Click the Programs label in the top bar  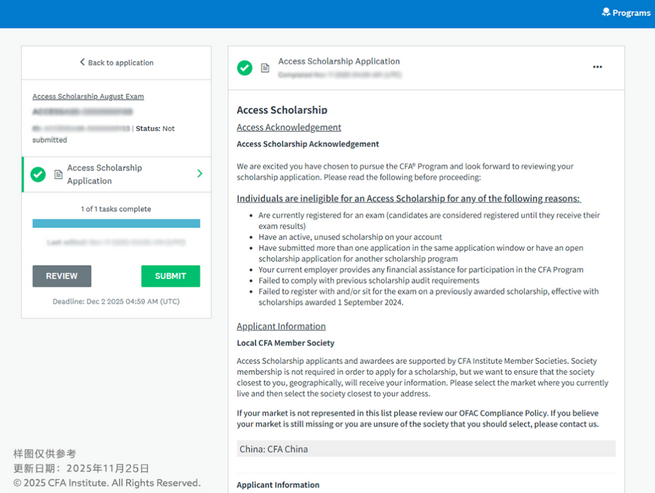631,13
